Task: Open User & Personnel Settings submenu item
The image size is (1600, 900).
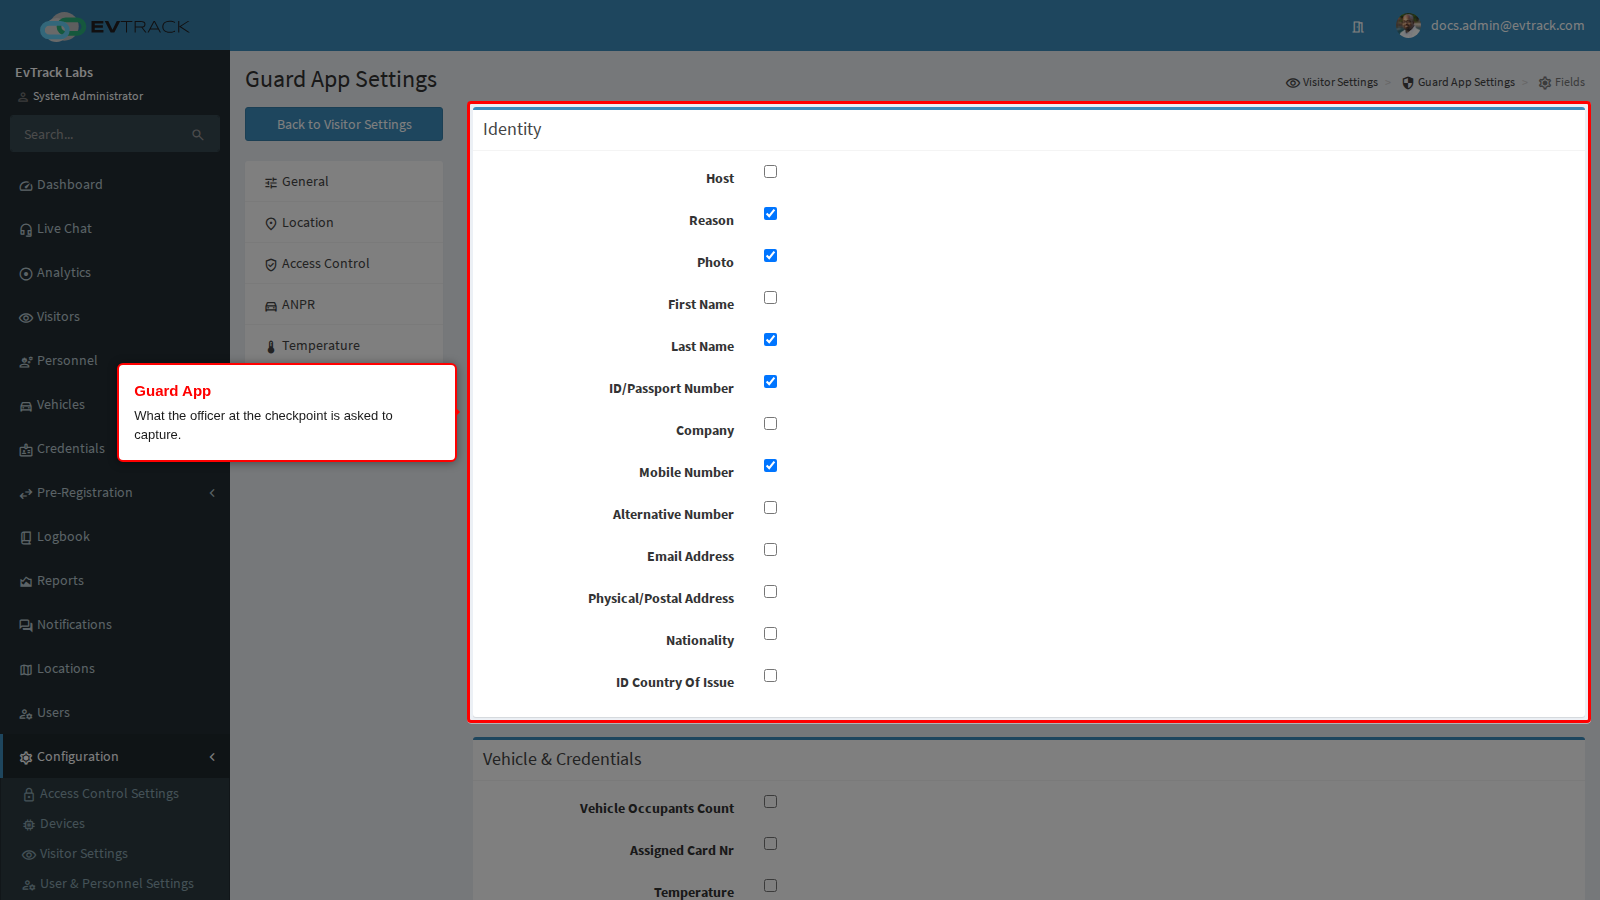Action: tap(108, 884)
